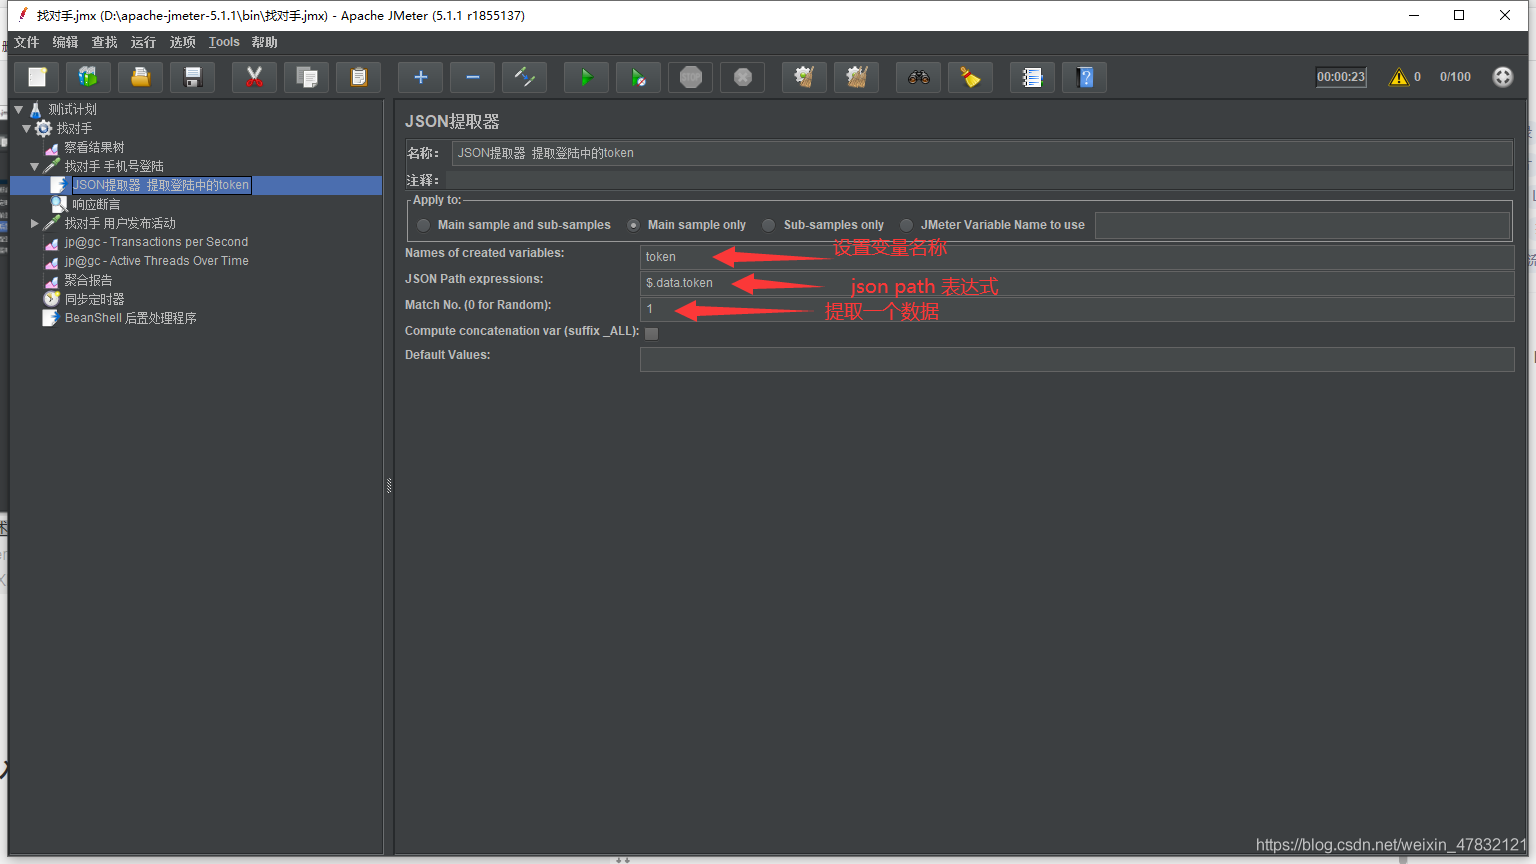Image resolution: width=1536 pixels, height=864 pixels.
Task: Stop the running test
Action: 691,77
